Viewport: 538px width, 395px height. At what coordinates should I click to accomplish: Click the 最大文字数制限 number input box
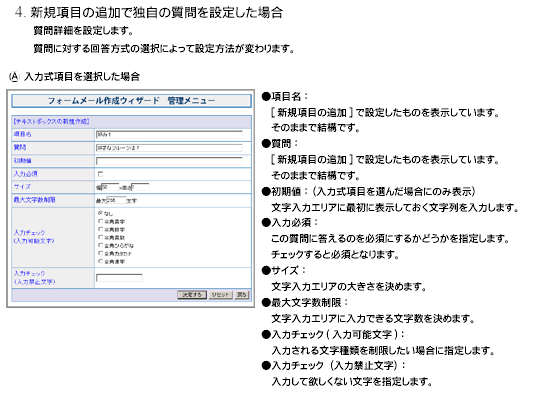pyautogui.click(x=116, y=200)
